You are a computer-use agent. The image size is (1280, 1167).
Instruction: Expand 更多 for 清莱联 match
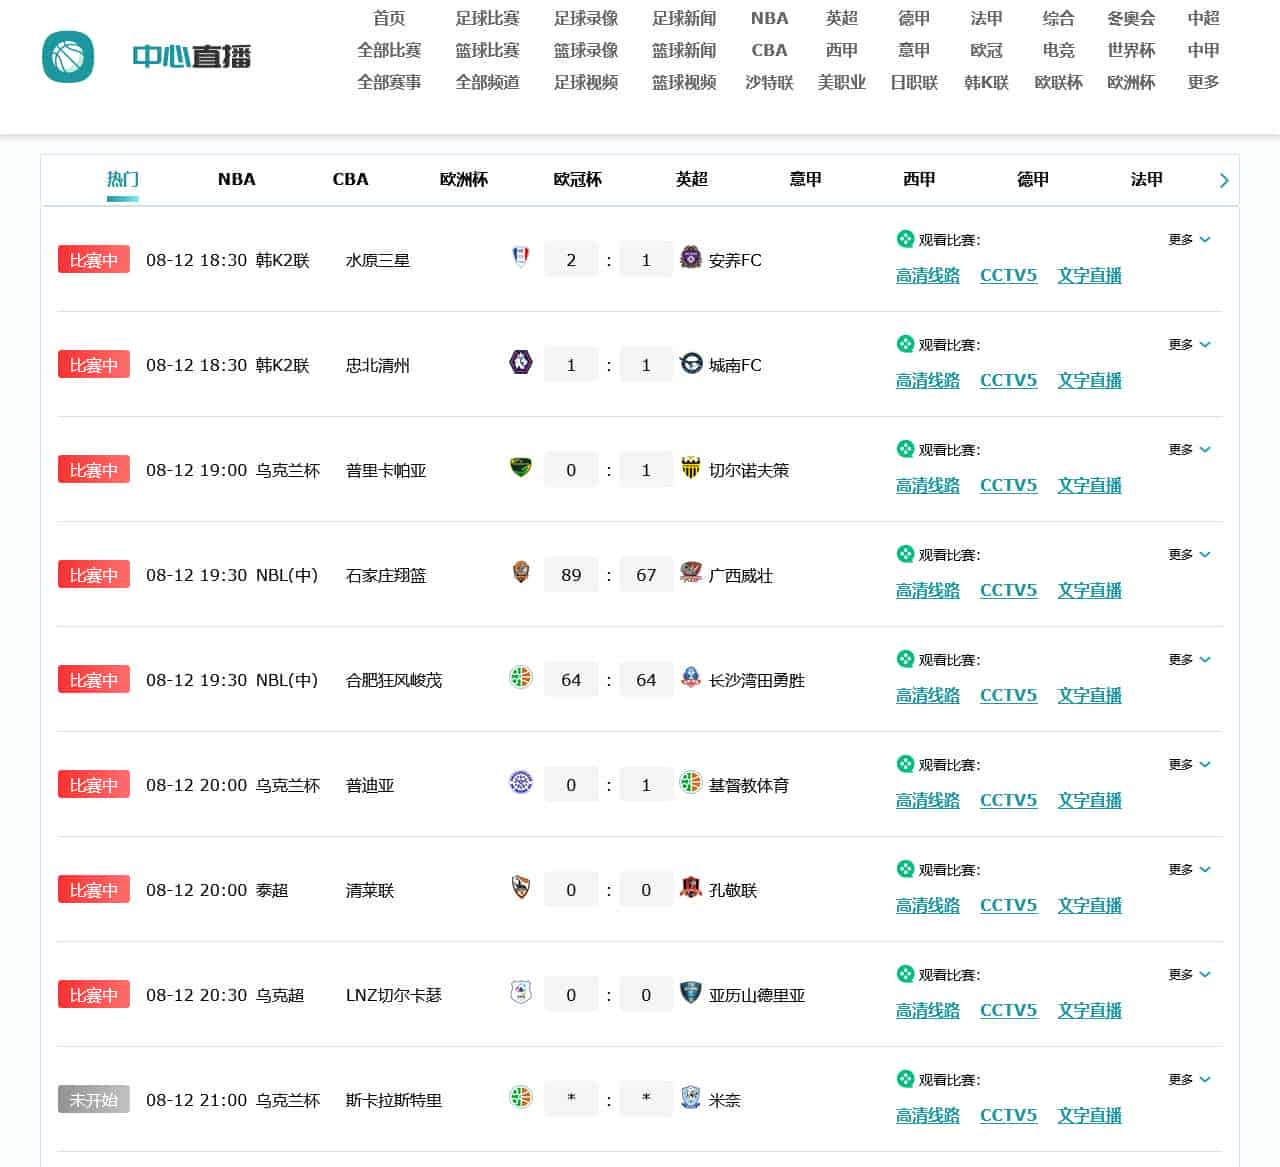[1190, 870]
